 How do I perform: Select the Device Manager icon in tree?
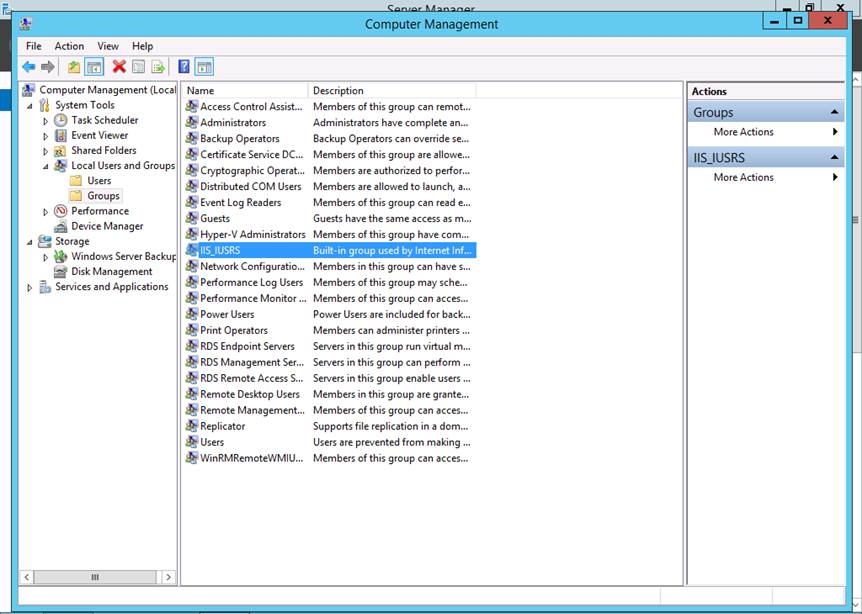point(61,226)
